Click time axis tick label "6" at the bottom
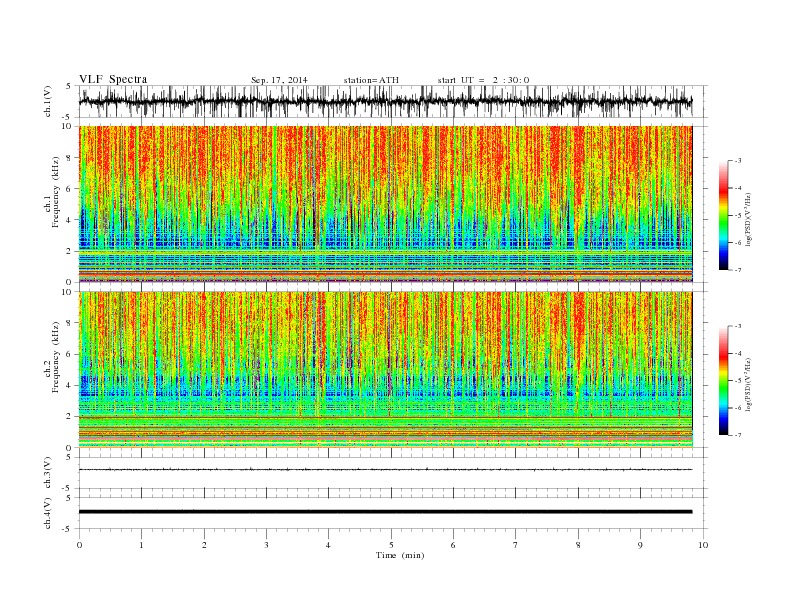Screen dimensions: 792x612 click(453, 545)
